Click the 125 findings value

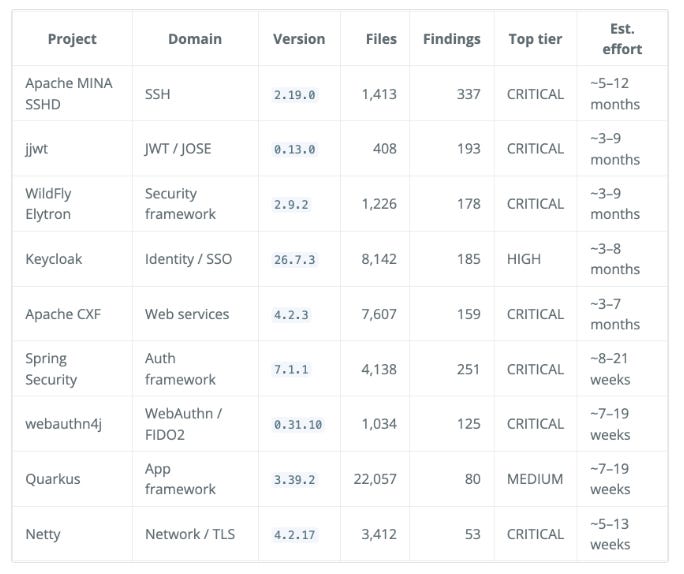click(x=469, y=424)
